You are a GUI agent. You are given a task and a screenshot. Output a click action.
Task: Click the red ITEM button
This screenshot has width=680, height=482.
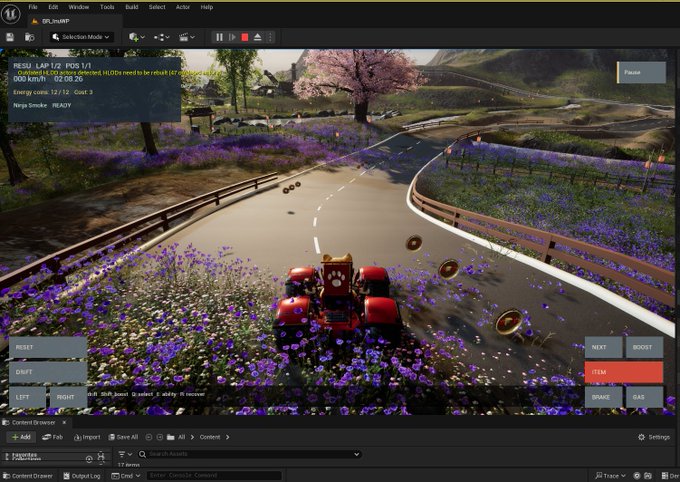click(x=624, y=372)
